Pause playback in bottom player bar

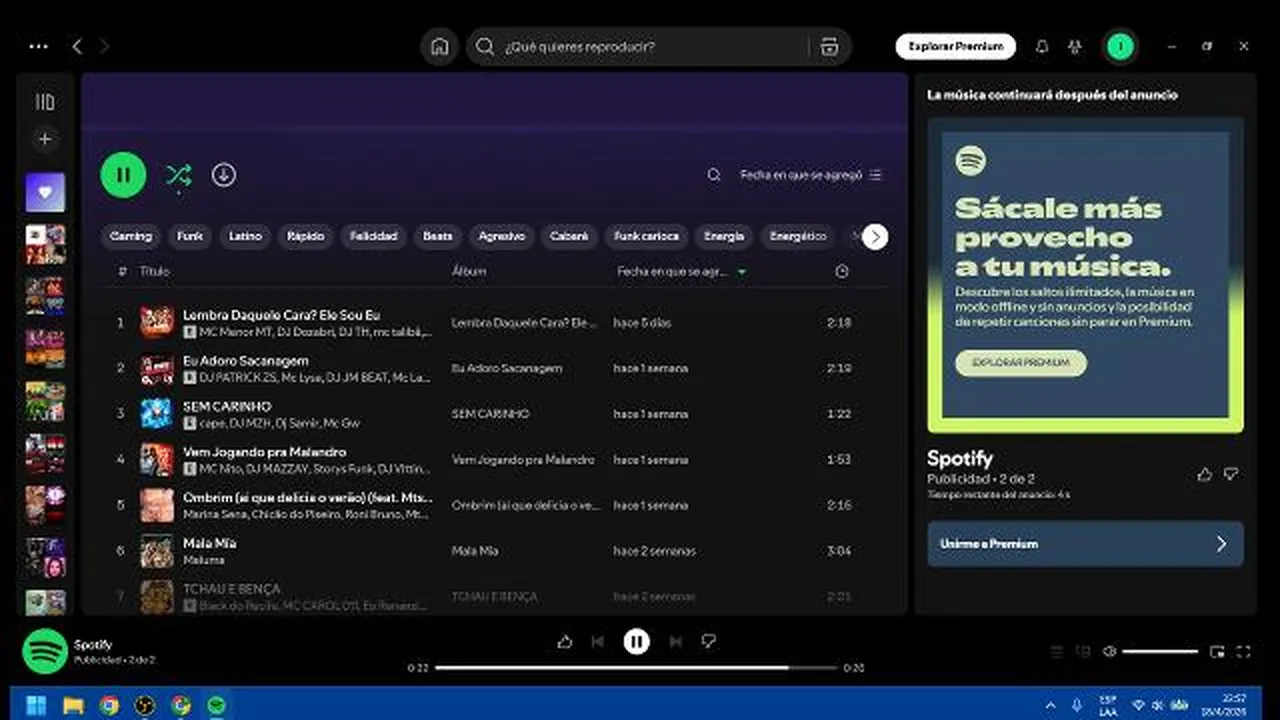(x=636, y=642)
